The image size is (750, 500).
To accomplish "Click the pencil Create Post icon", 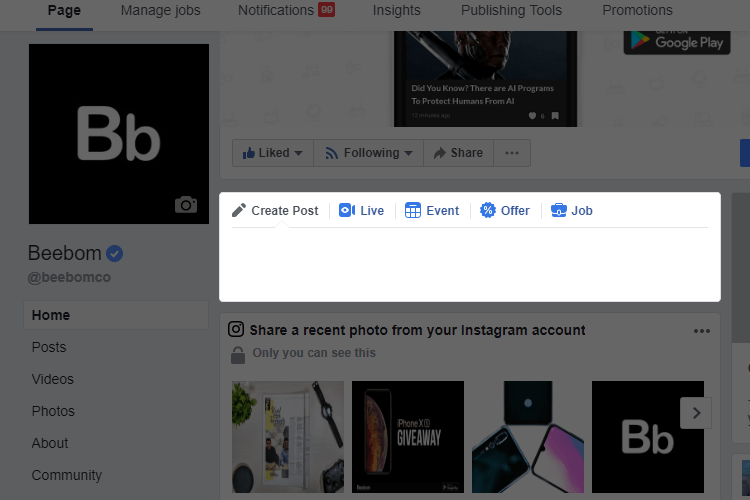I will 239,211.
